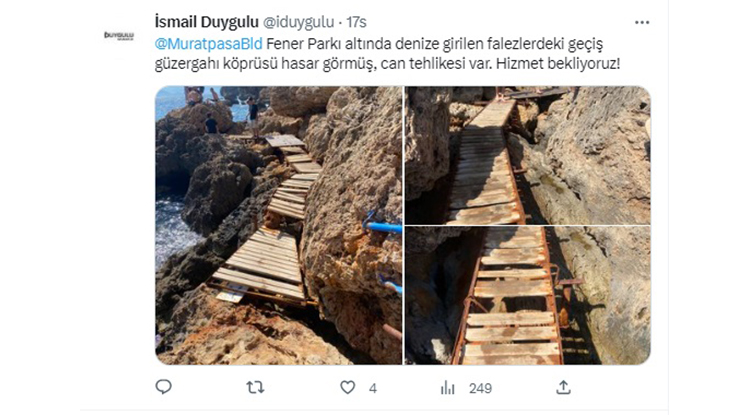The height and width of the screenshot is (415, 750).
Task: Open the three-dot more options menu
Action: point(642,22)
